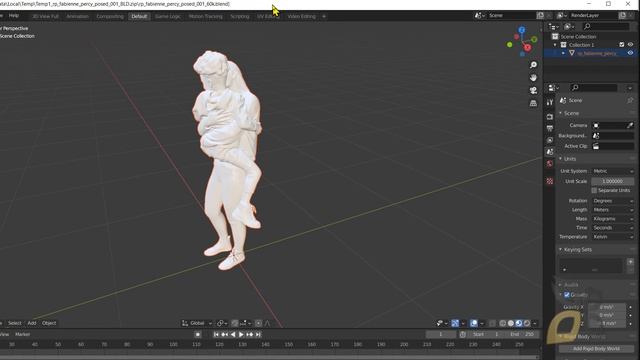Select rendered viewport shading

(527, 323)
